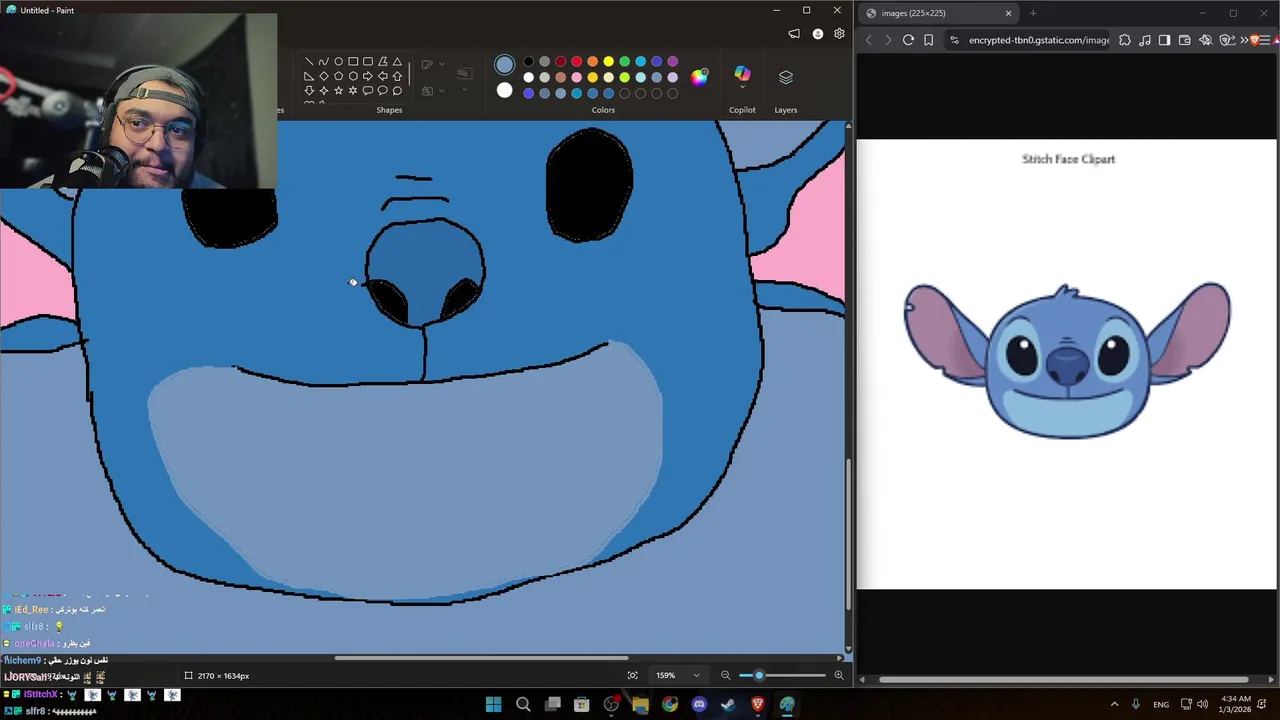Pick the Cloud callout shape
1280x720 pixels.
[x=397, y=91]
